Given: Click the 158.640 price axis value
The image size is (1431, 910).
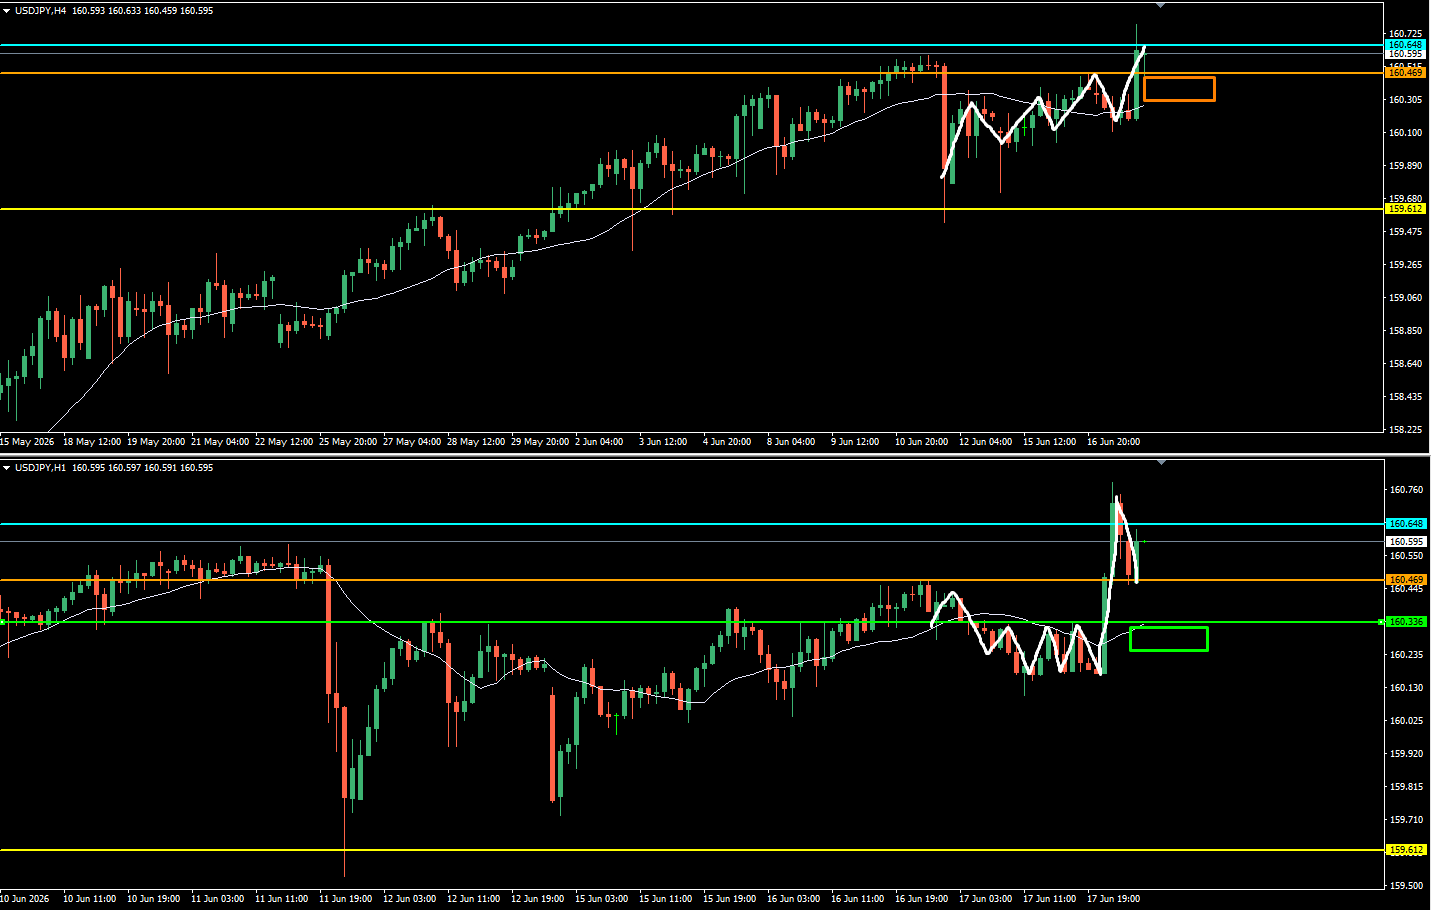Looking at the screenshot, I should [1405, 364].
